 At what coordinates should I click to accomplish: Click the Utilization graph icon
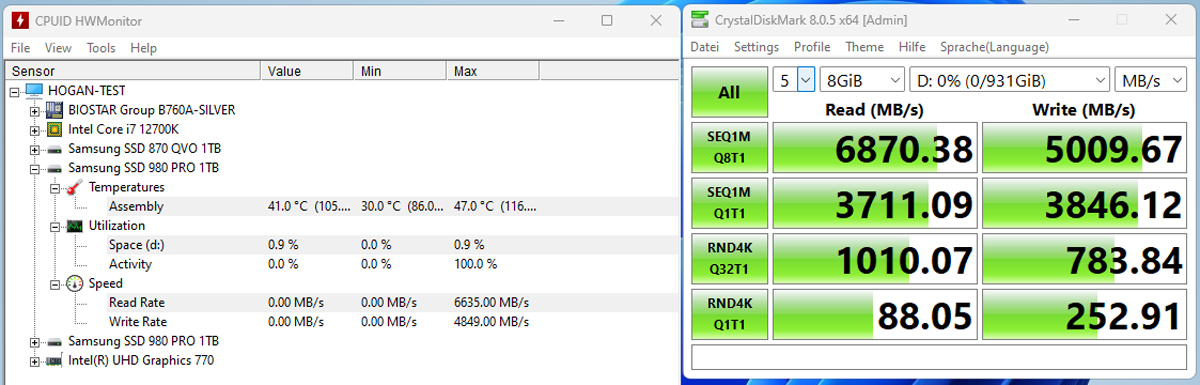click(x=75, y=226)
